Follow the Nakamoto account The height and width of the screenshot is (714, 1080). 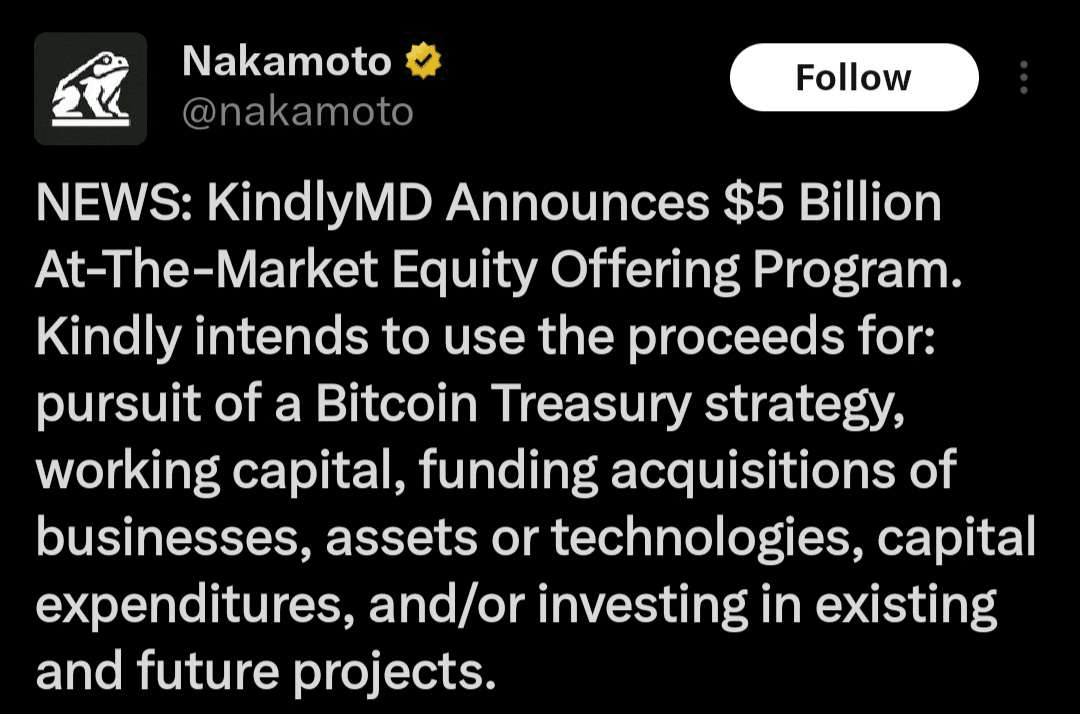coord(854,77)
